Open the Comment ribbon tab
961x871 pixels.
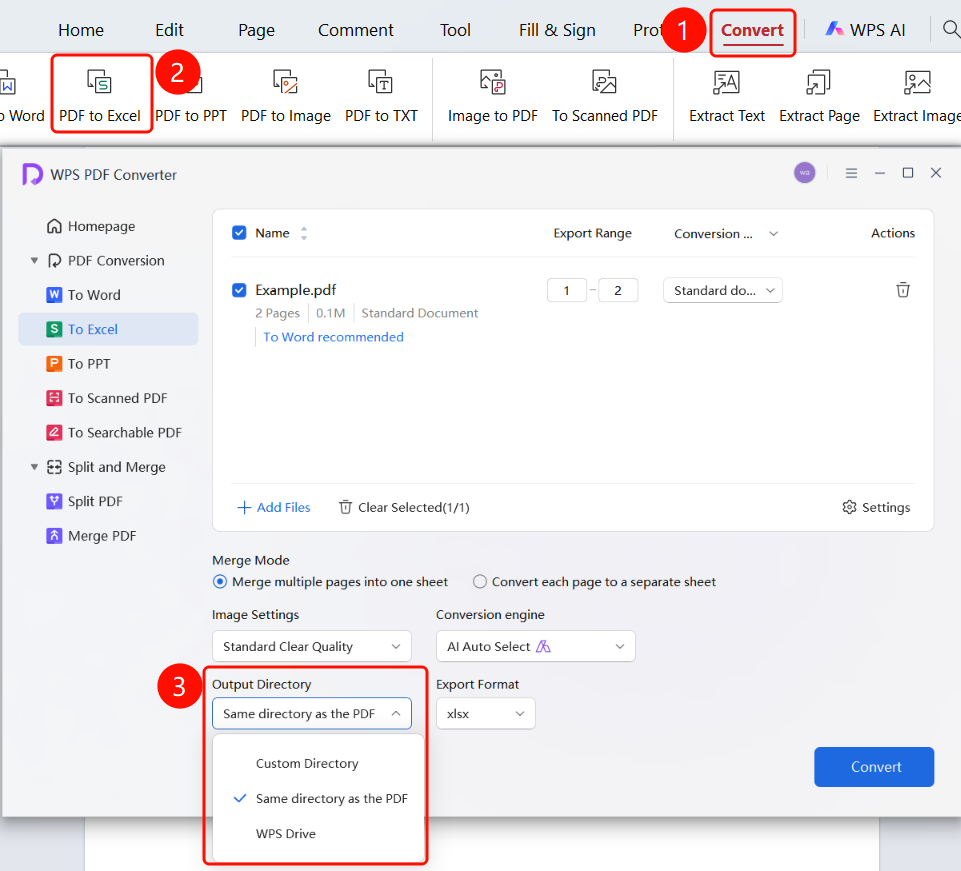(355, 30)
